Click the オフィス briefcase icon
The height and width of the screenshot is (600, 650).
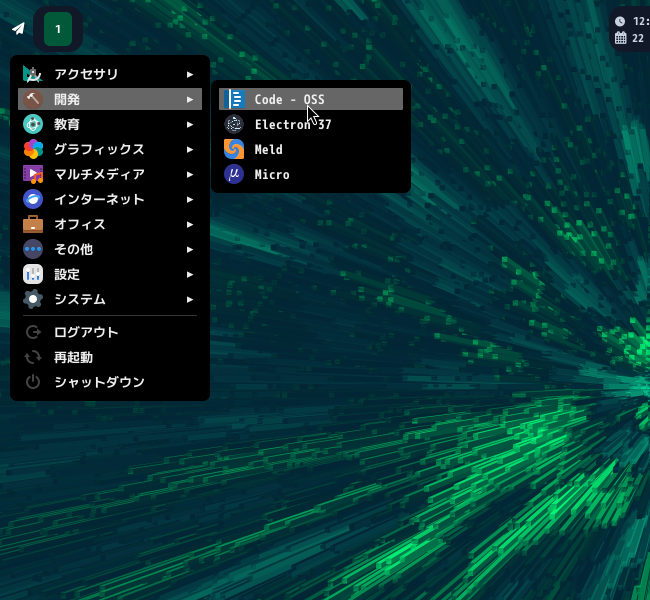[x=33, y=224]
